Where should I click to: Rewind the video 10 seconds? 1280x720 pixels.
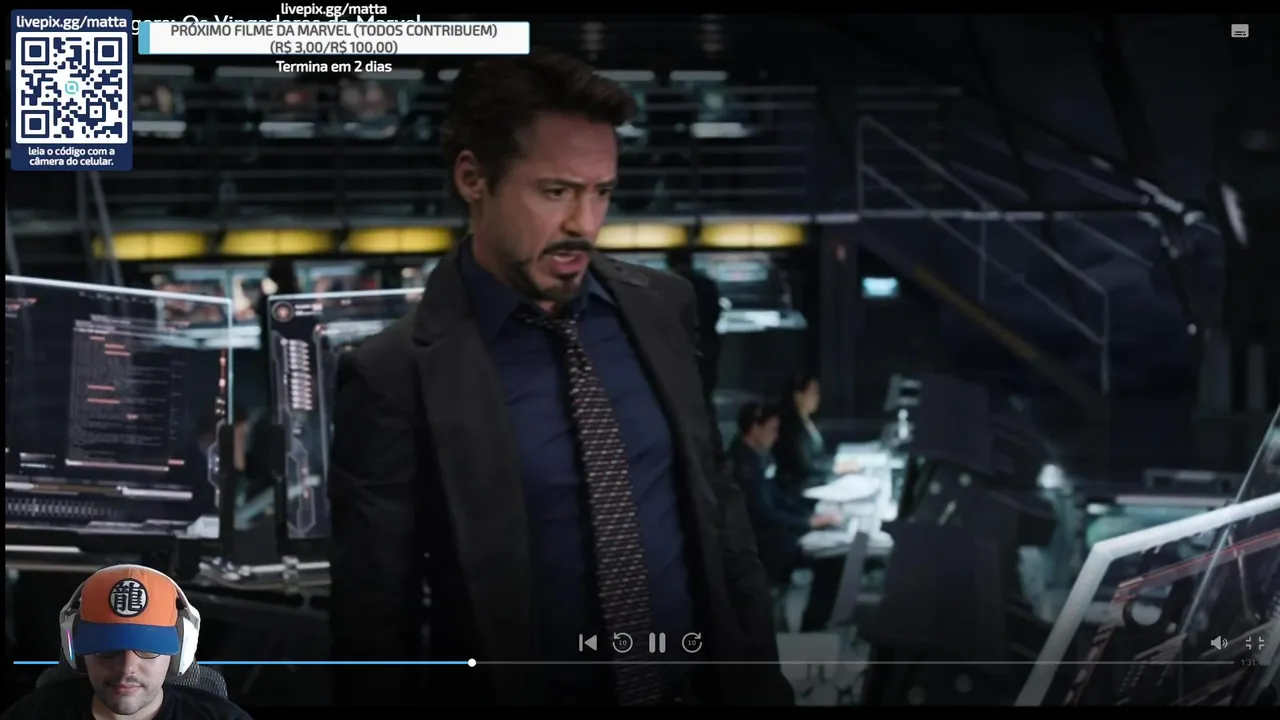point(622,643)
